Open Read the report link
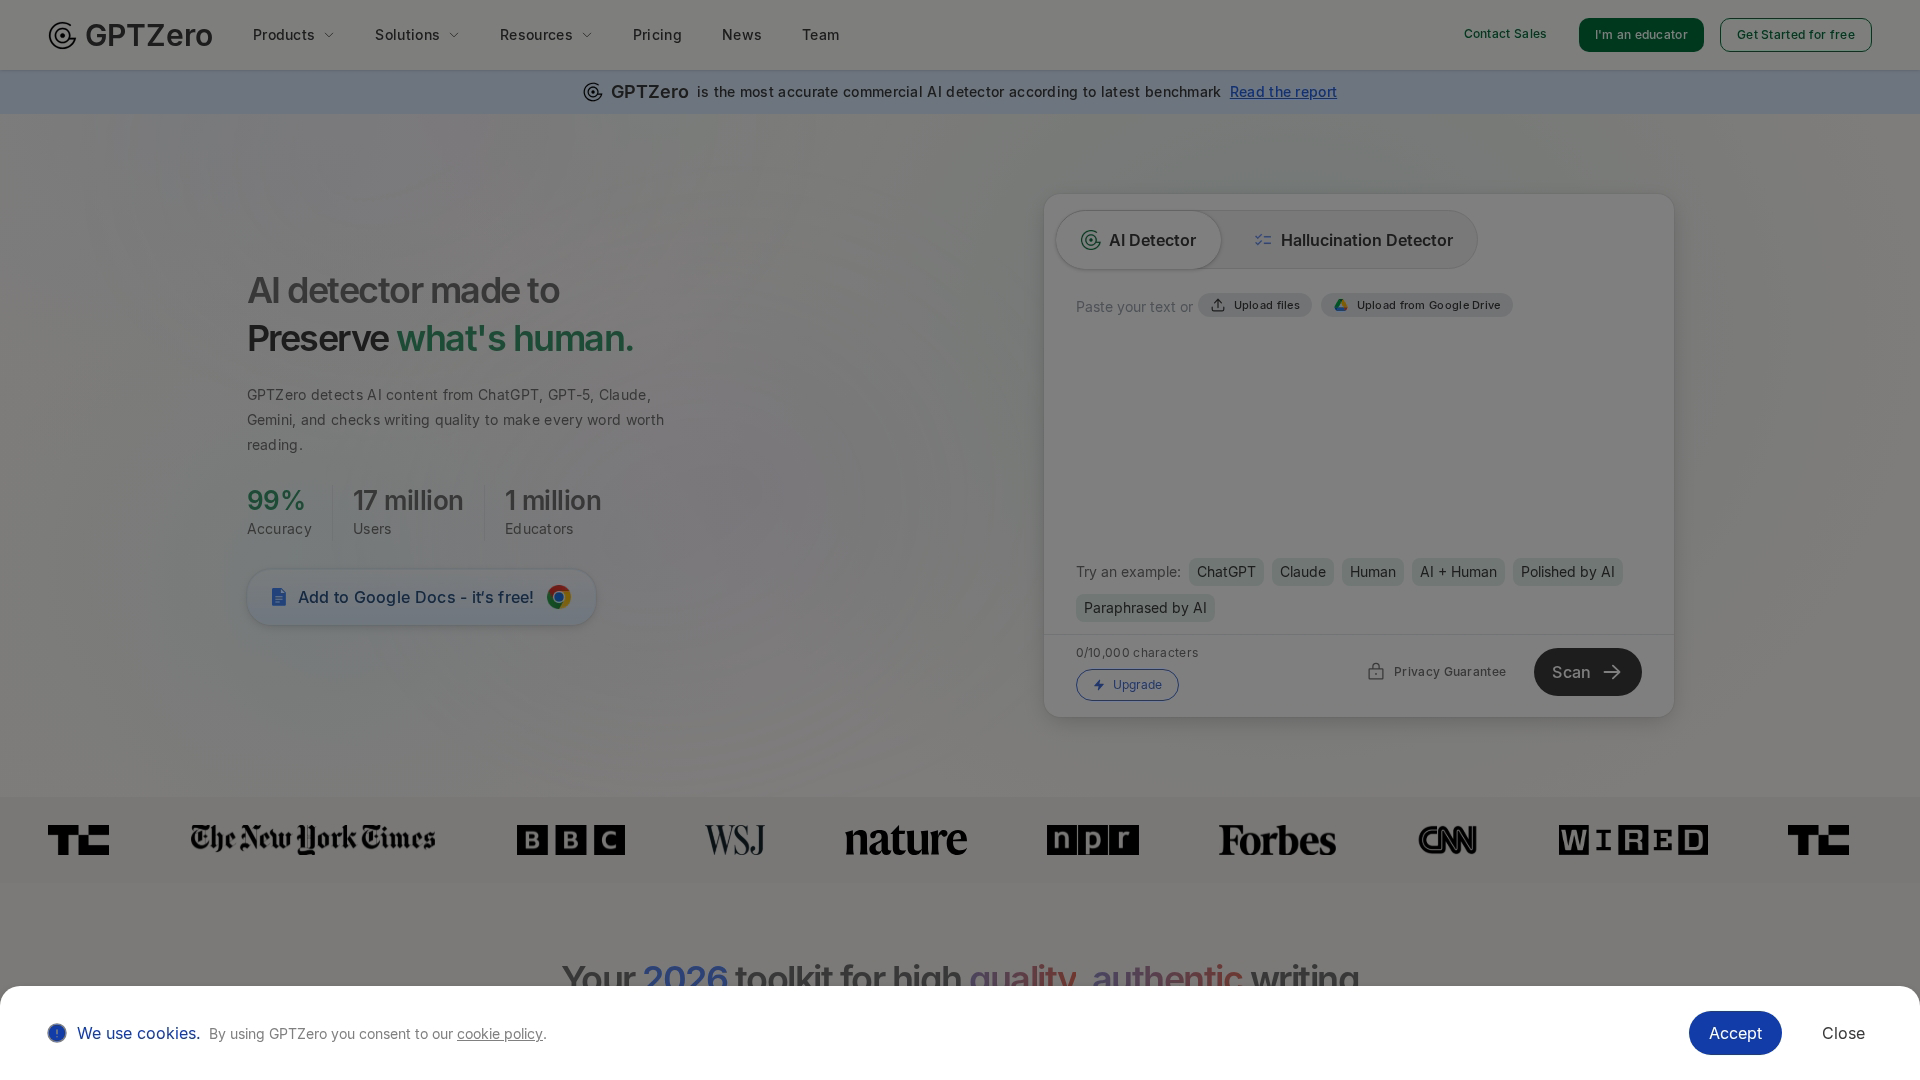The height and width of the screenshot is (1080, 1920). point(1283,92)
